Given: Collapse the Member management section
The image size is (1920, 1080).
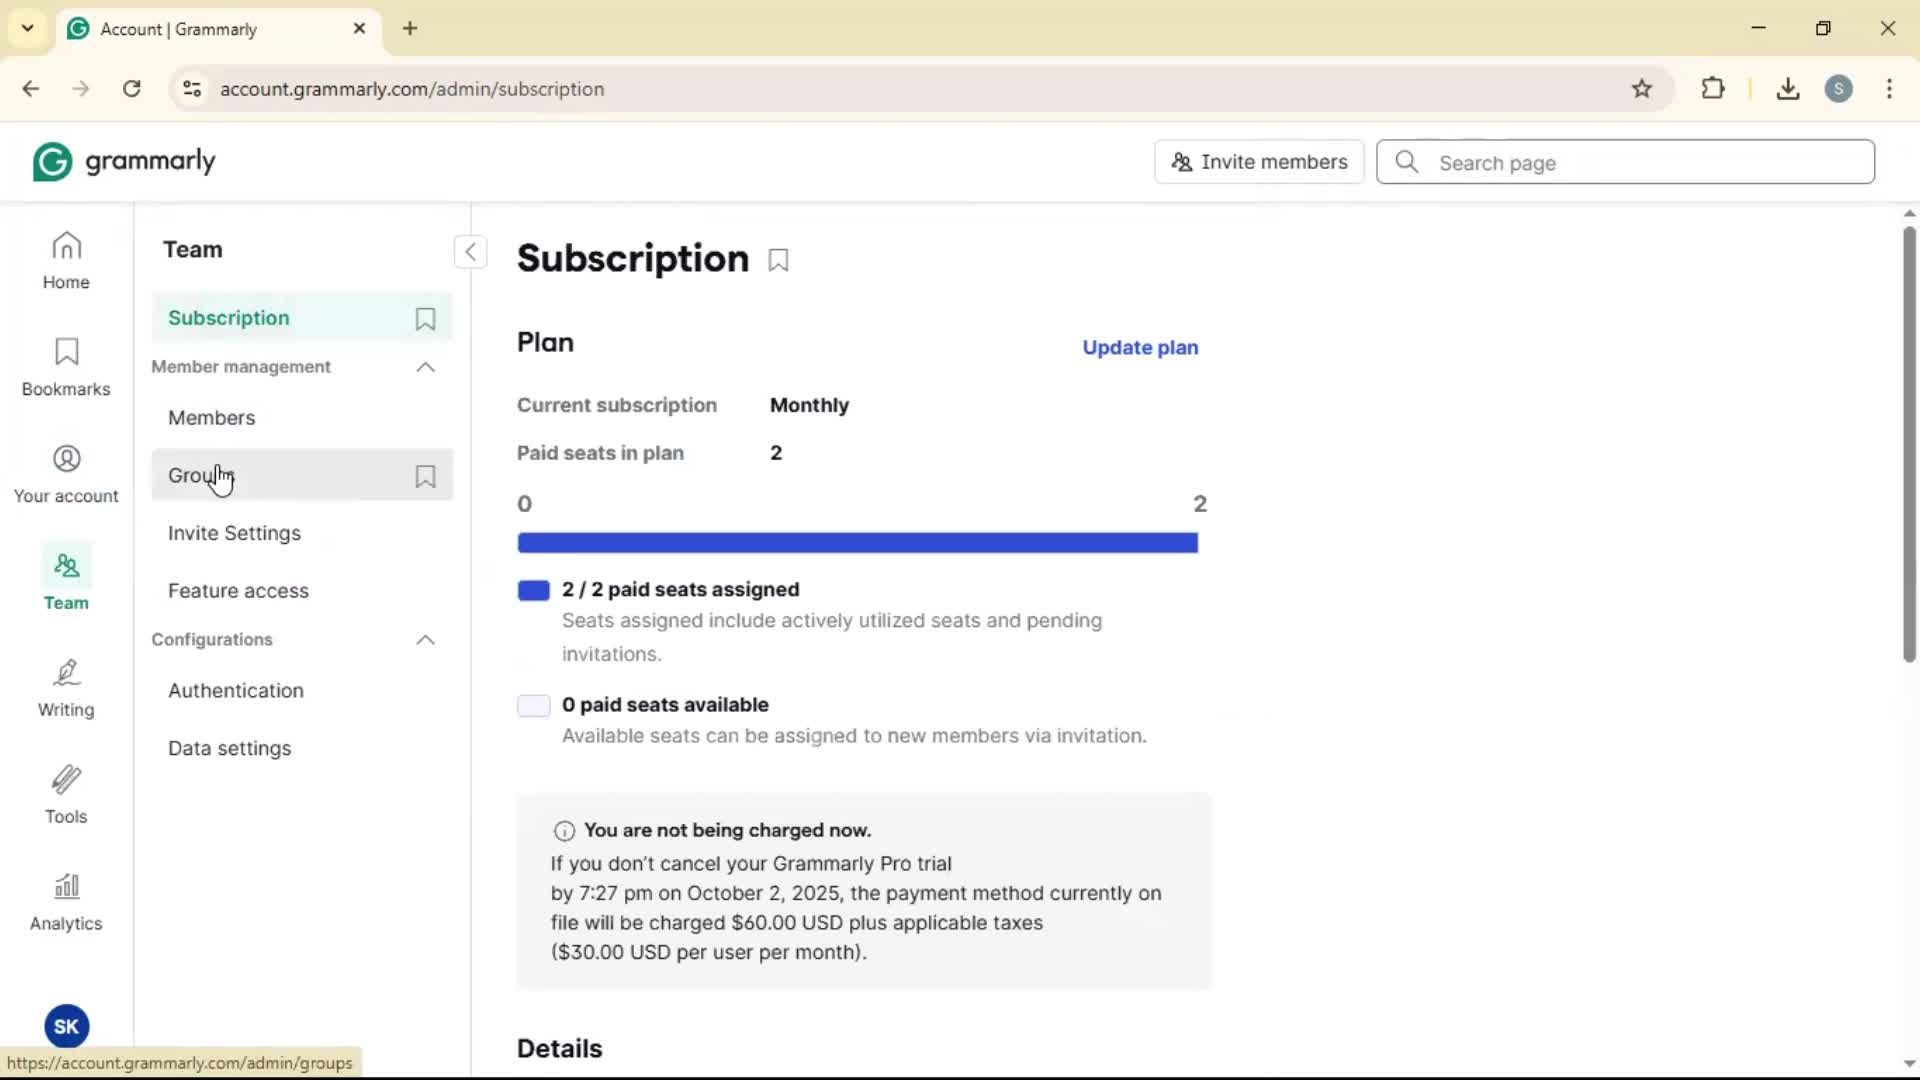Looking at the screenshot, I should point(425,367).
